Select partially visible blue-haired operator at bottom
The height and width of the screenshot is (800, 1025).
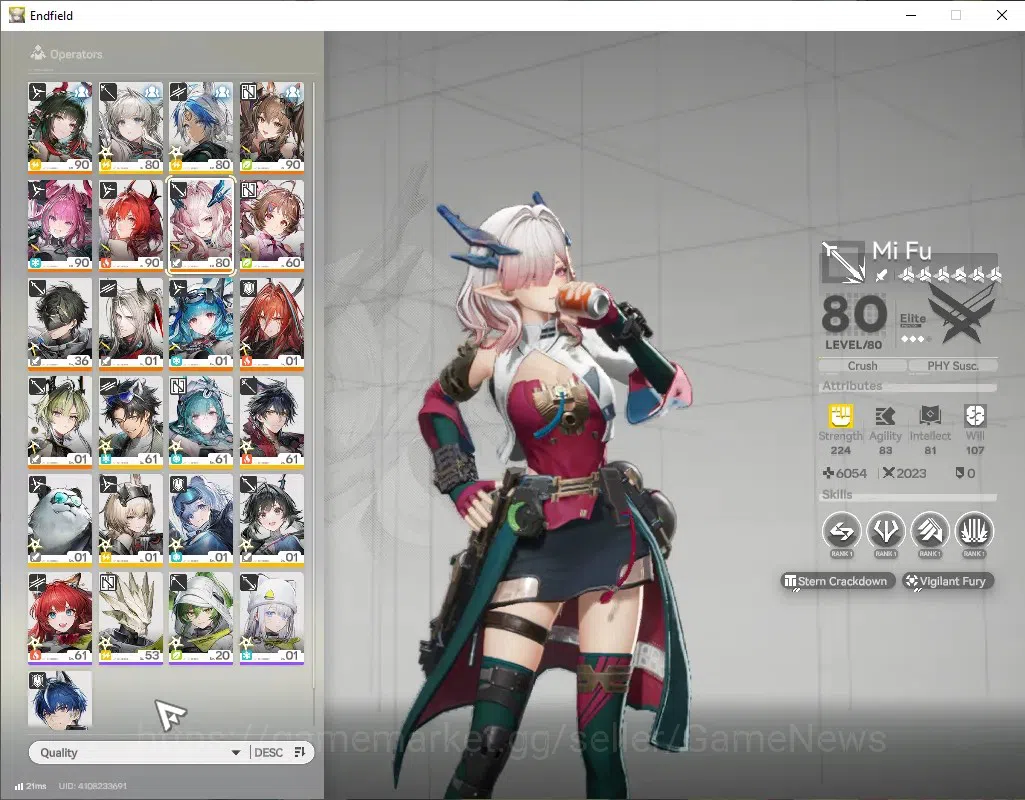tap(59, 699)
